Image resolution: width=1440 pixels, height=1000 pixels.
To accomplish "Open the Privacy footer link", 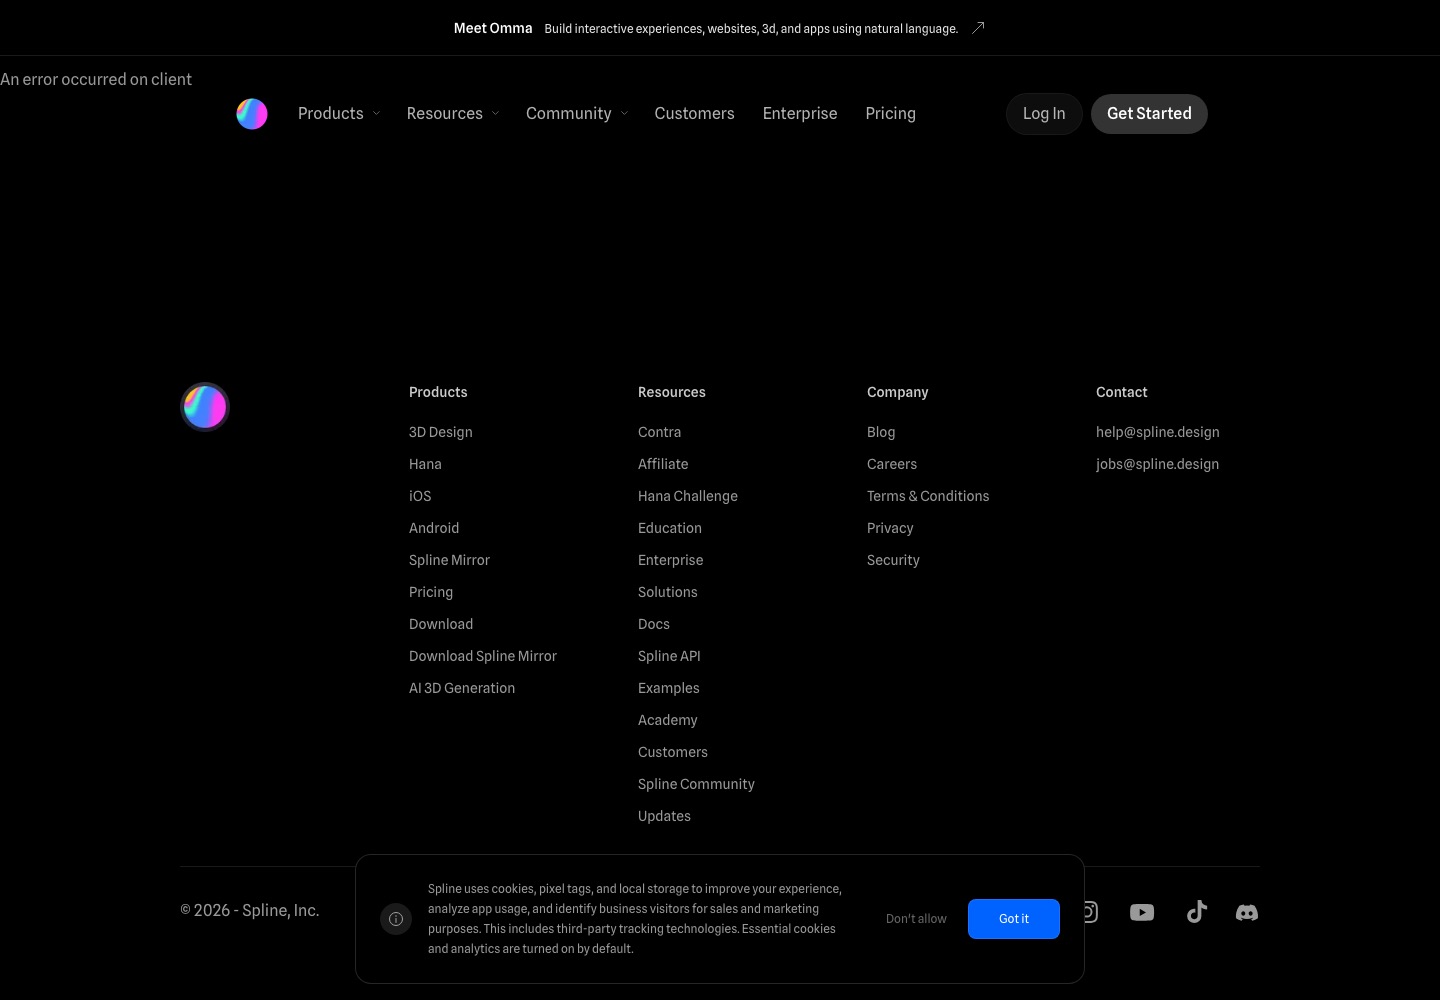I will [x=891, y=528].
